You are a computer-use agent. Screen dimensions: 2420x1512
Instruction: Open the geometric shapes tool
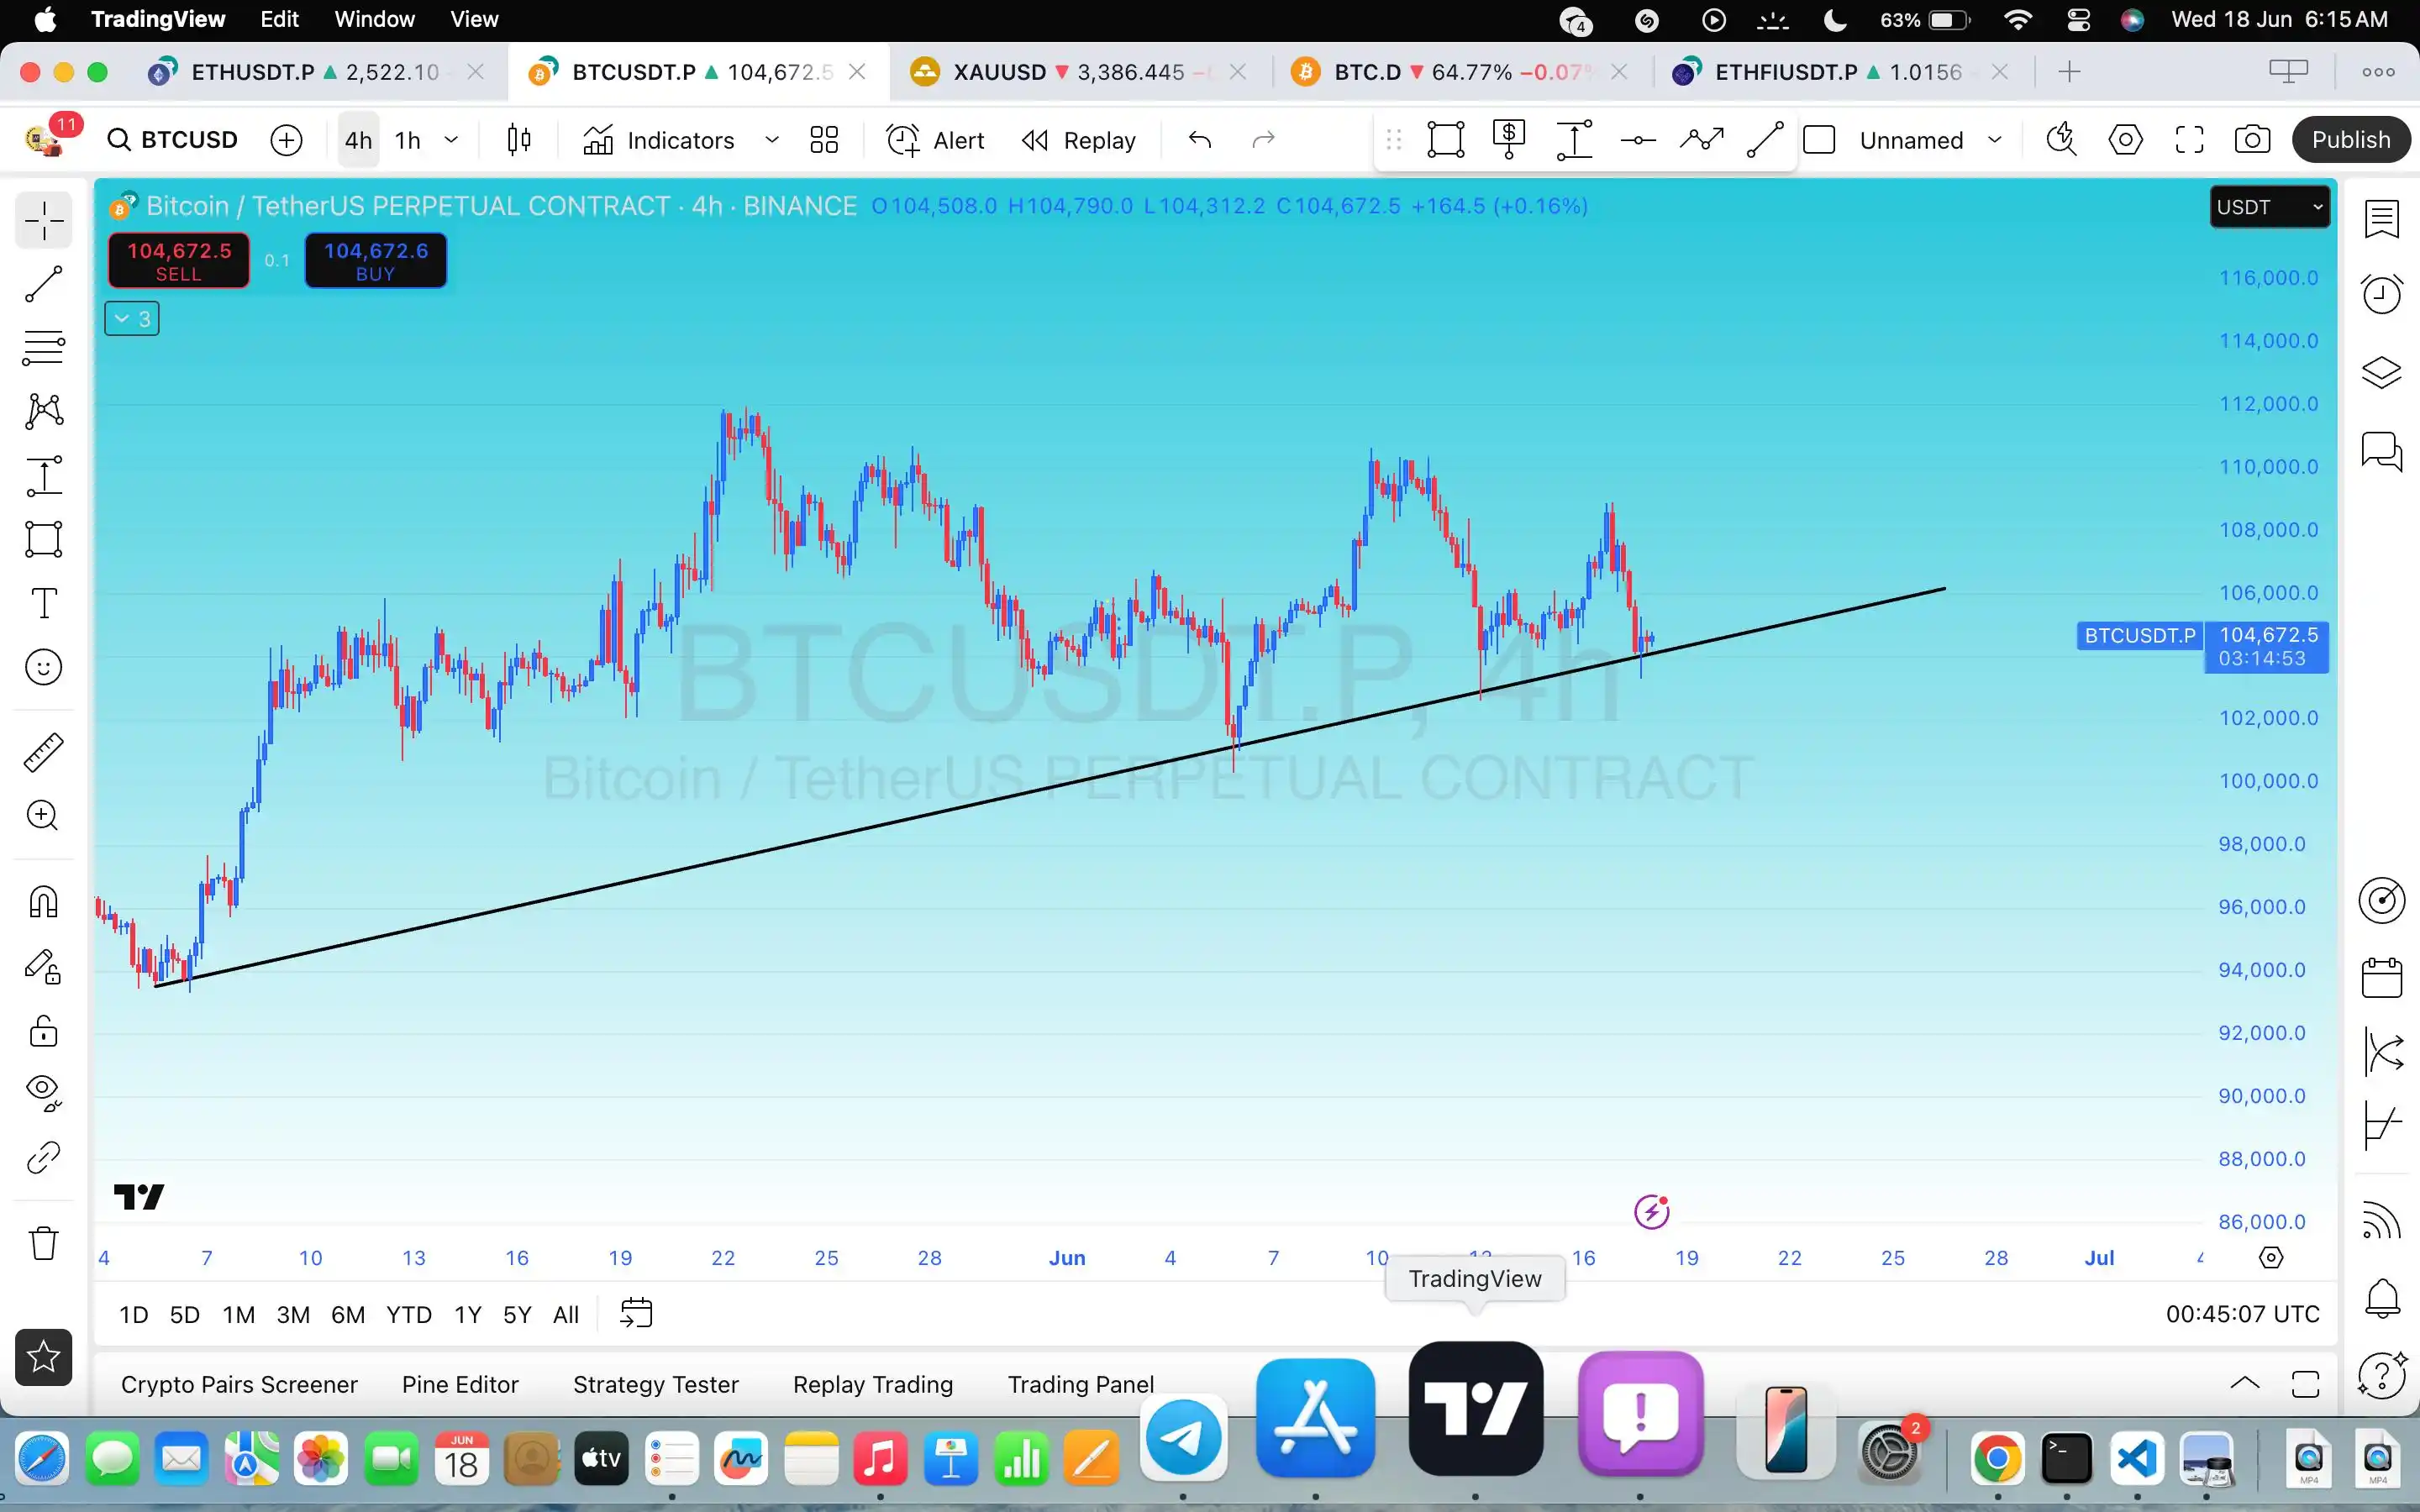[x=44, y=539]
